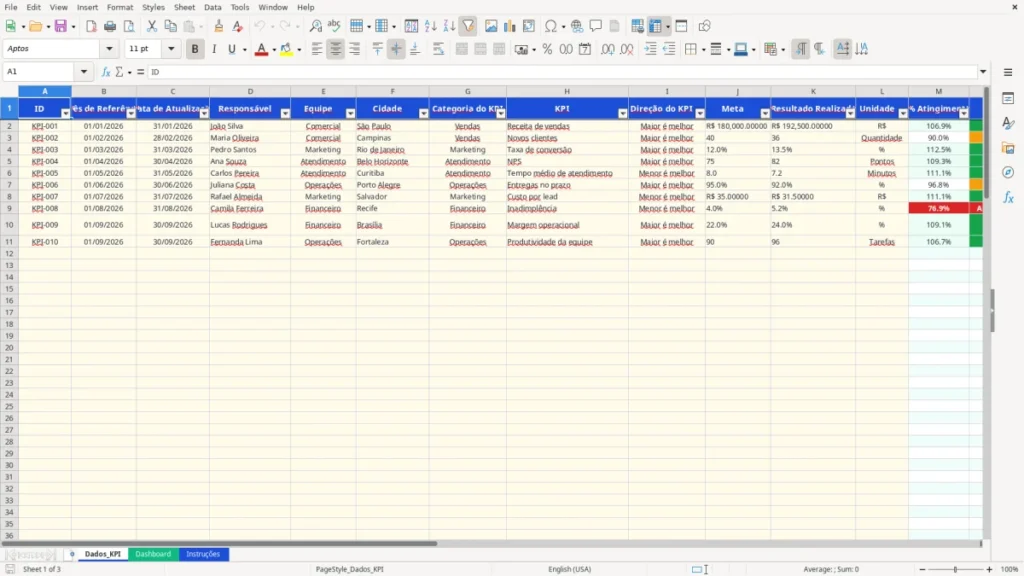Open Font Name dropdown arrow
The image size is (1024, 576).
(x=109, y=48)
